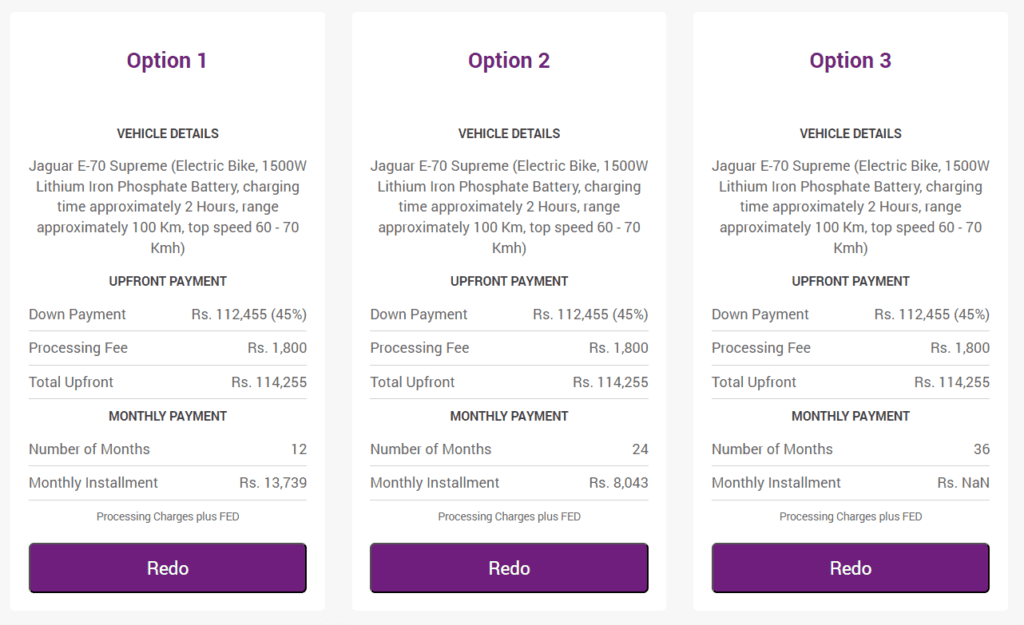The image size is (1024, 625).
Task: Click Option 3 Total Upfront amount
Action: [952, 382]
